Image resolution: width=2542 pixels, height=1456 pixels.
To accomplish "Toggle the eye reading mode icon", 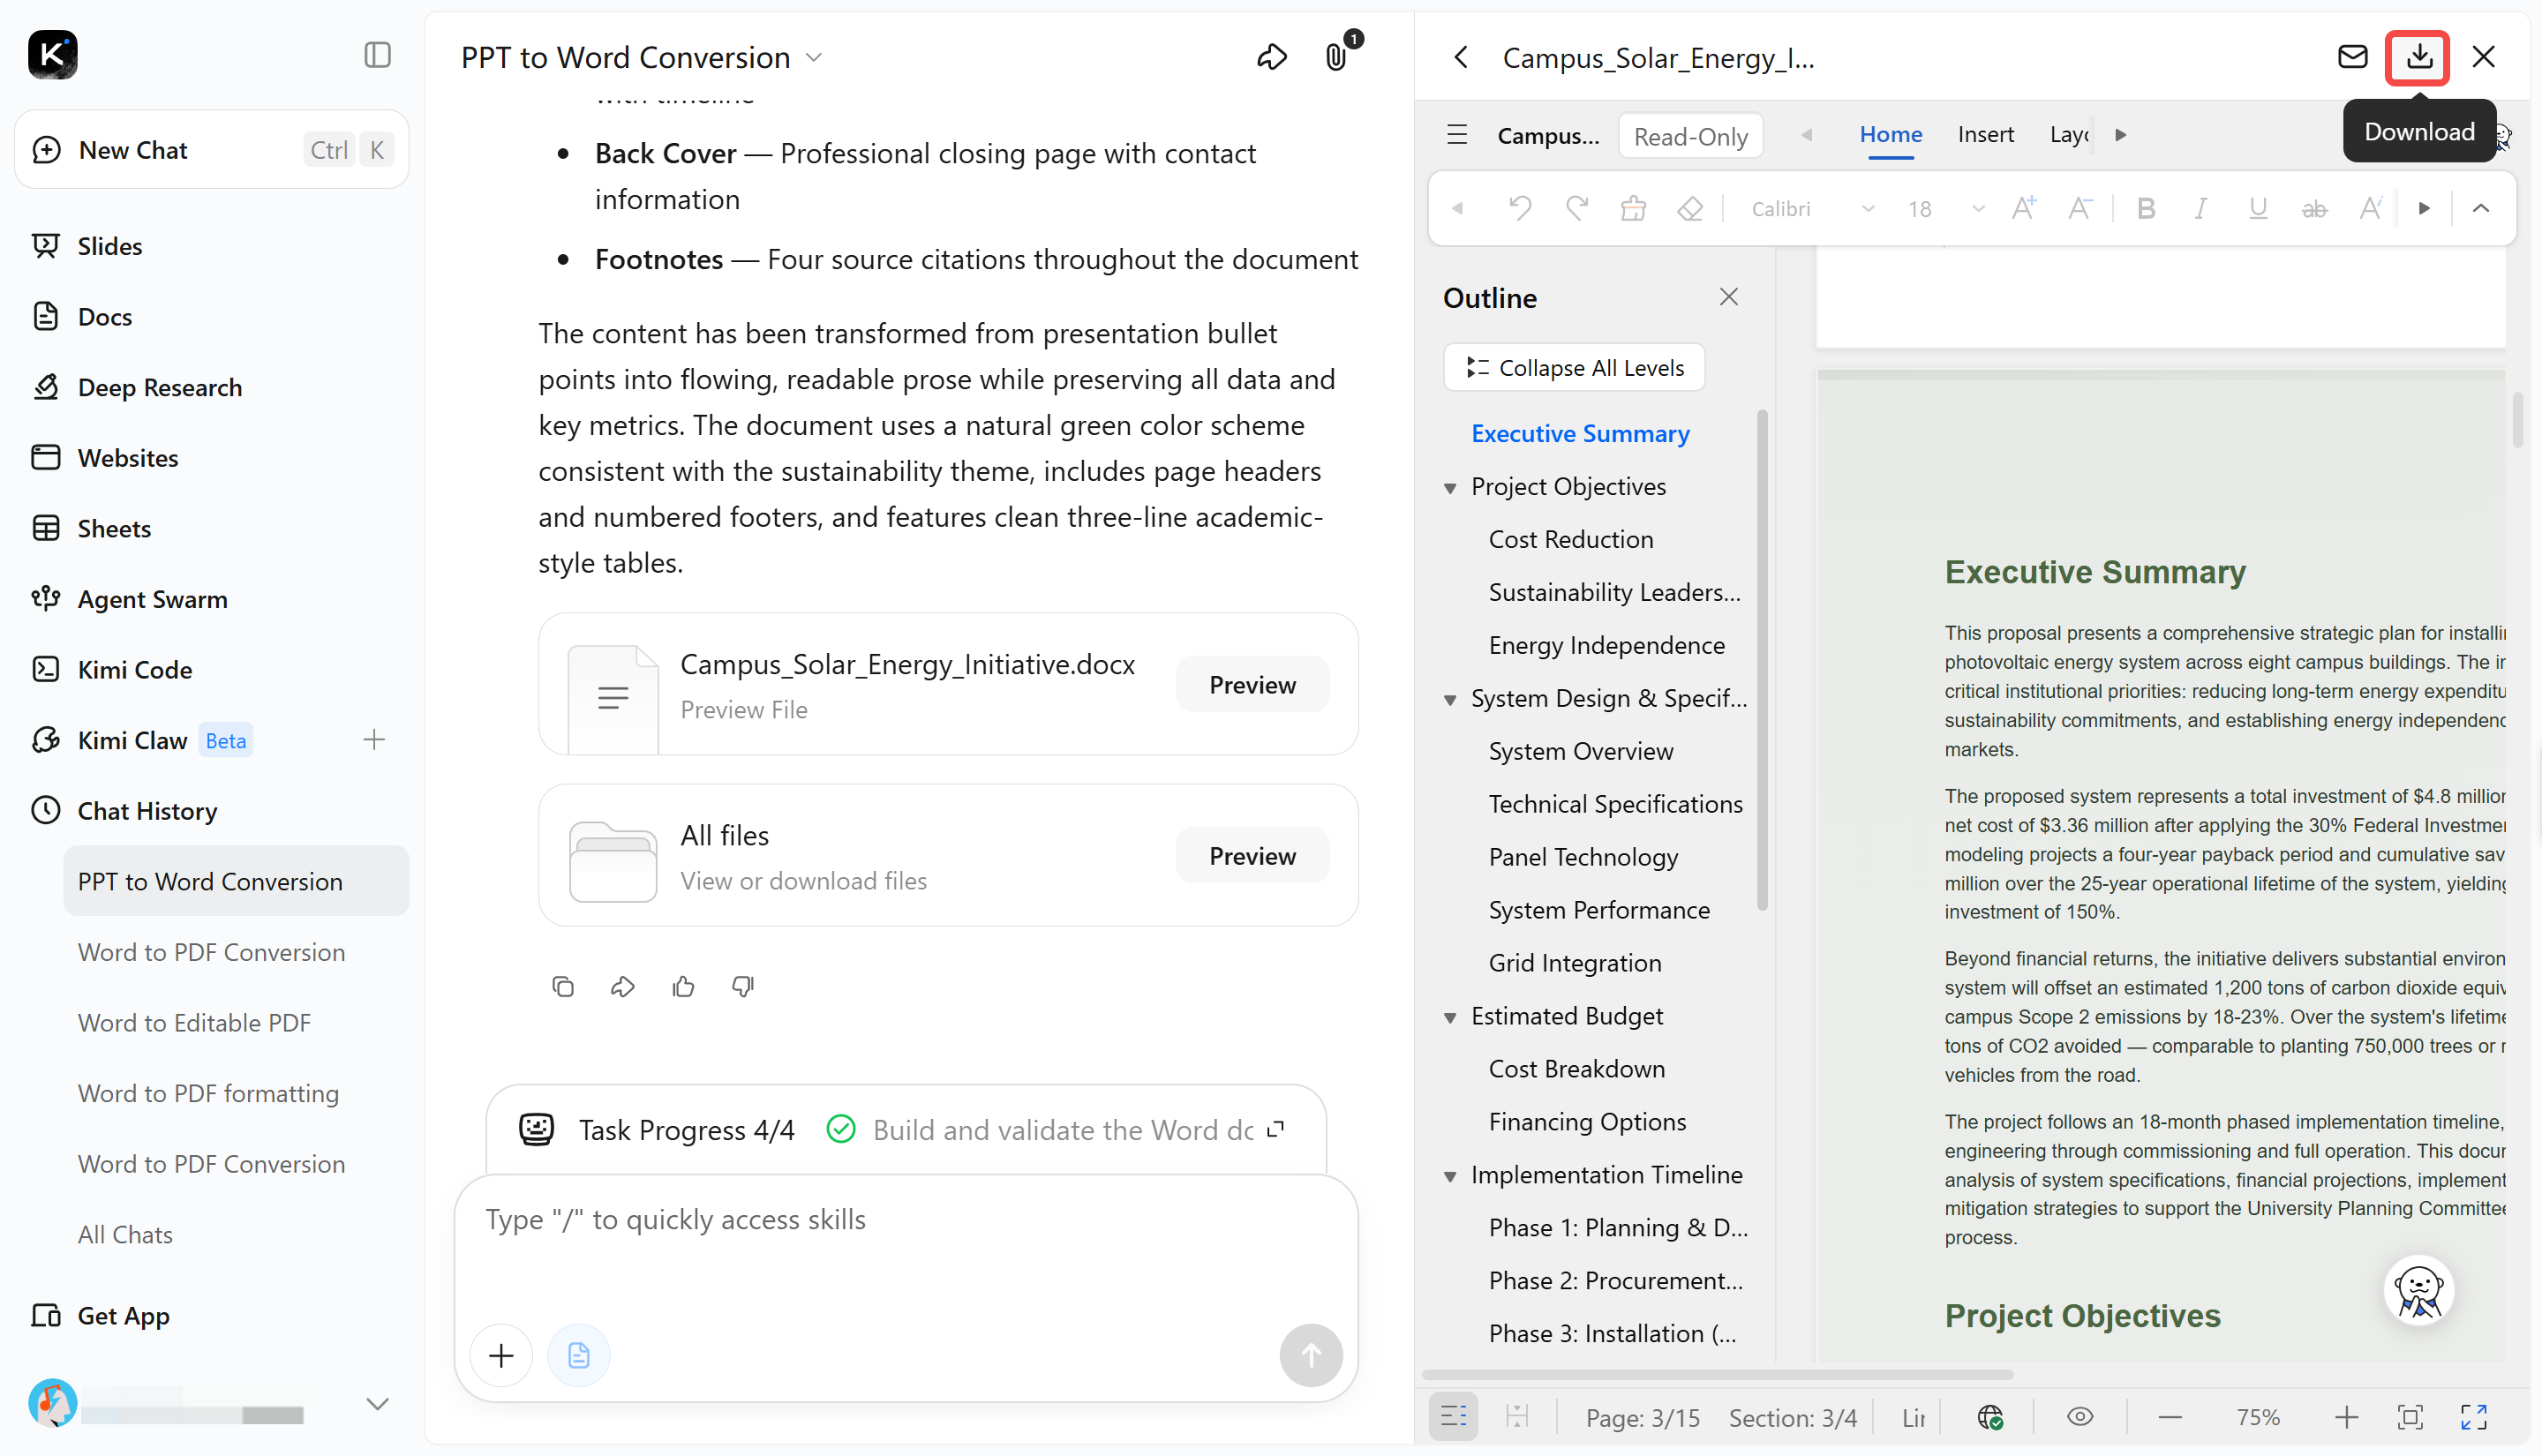I will [x=2080, y=1417].
